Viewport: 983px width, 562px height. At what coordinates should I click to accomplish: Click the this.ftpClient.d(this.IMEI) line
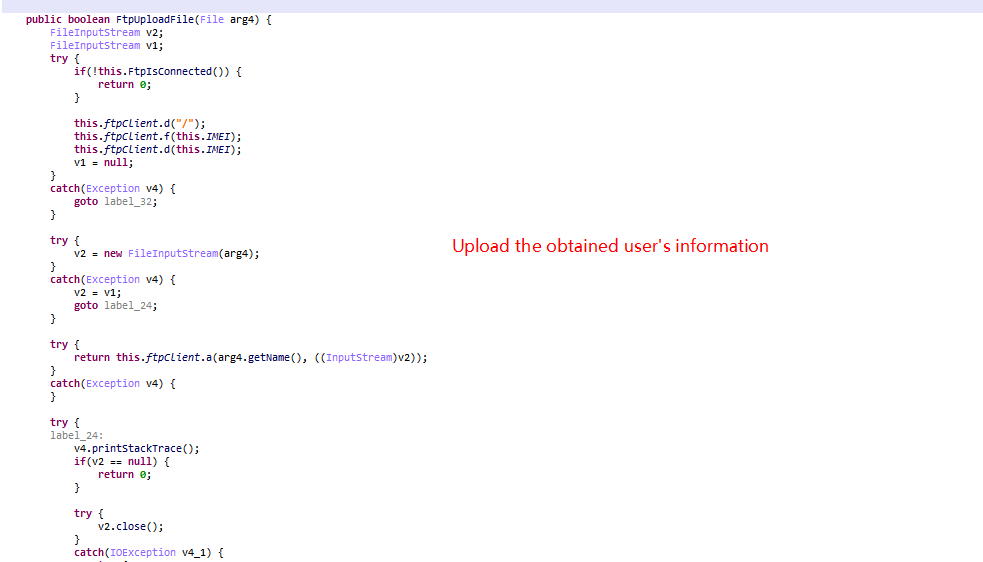157,150
